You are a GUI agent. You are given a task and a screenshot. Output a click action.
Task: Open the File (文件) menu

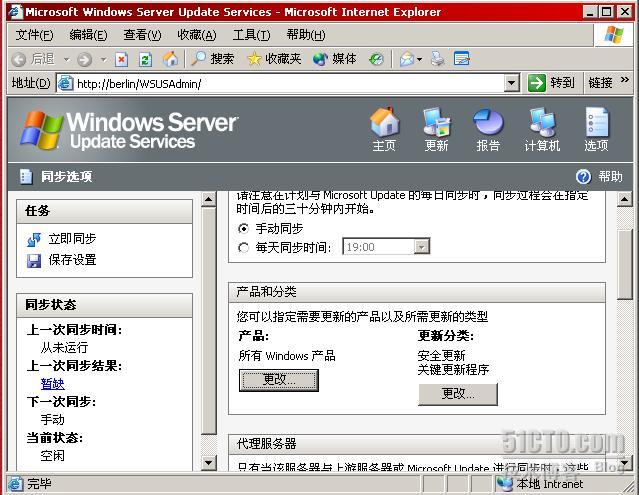(x=34, y=35)
